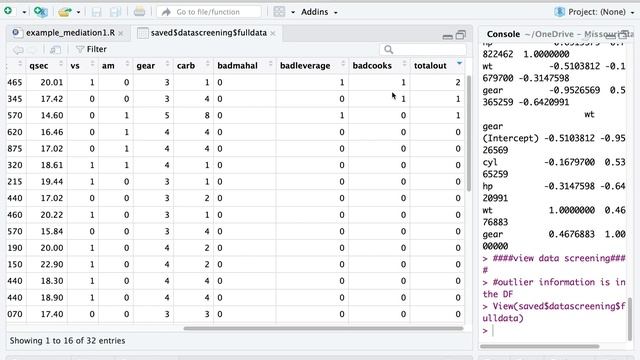The height and width of the screenshot is (360, 640).
Task: Switch to the example_mediation1.R tab
Action: (x=70, y=33)
